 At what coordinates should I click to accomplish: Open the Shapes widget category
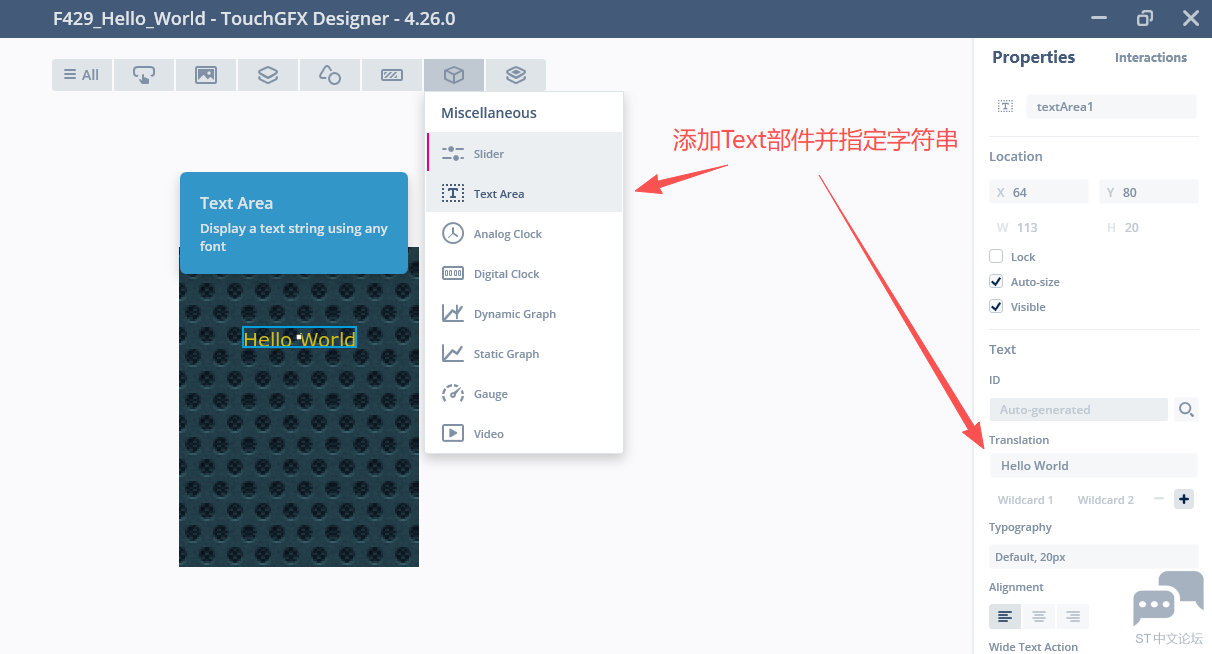click(330, 75)
